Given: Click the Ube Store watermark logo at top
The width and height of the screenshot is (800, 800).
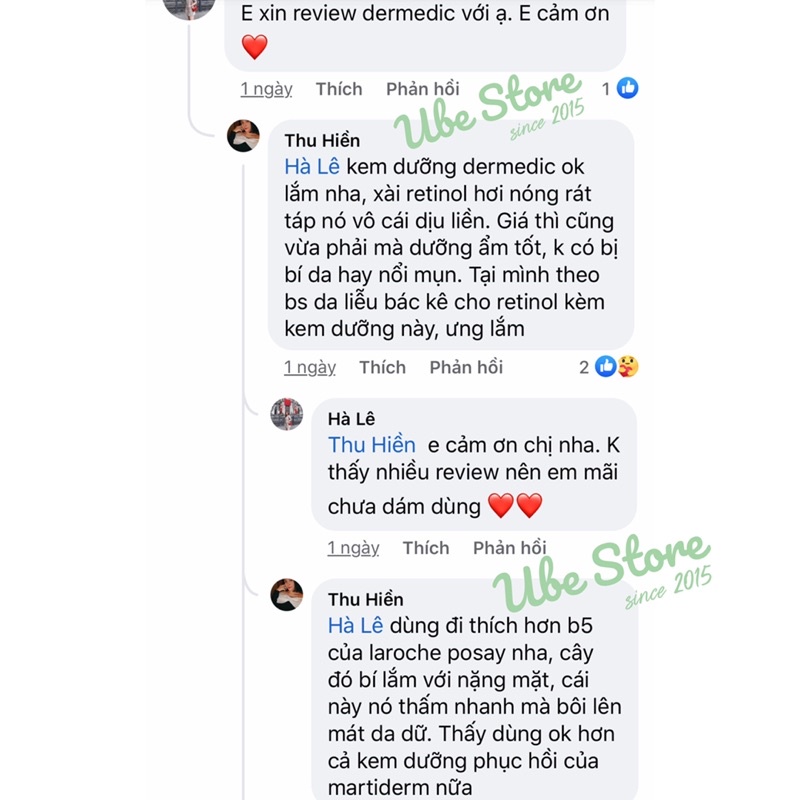Looking at the screenshot, I should click(x=489, y=109).
